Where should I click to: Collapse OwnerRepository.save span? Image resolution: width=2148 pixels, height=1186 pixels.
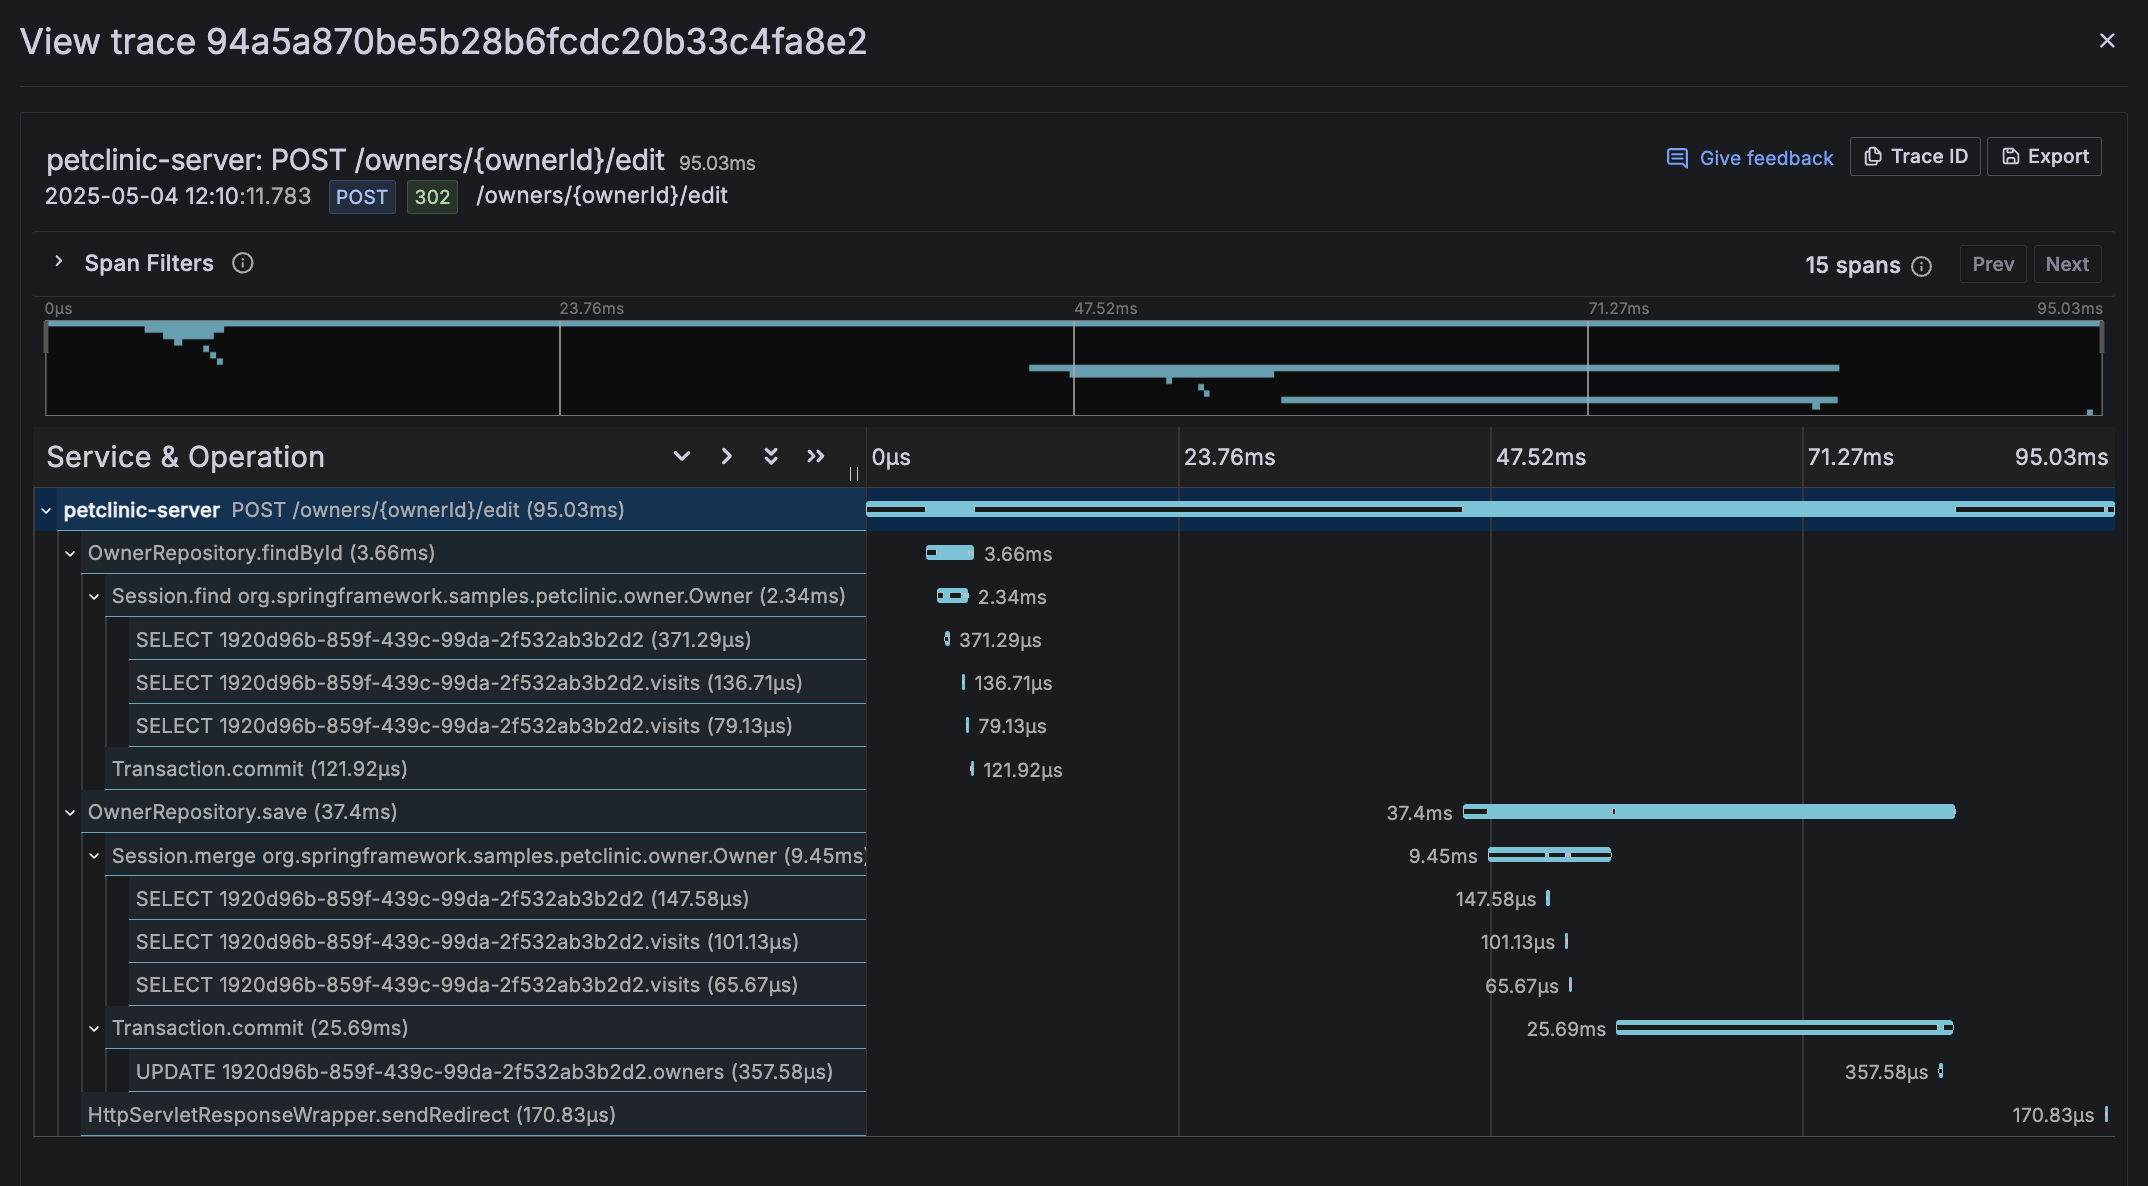70,813
